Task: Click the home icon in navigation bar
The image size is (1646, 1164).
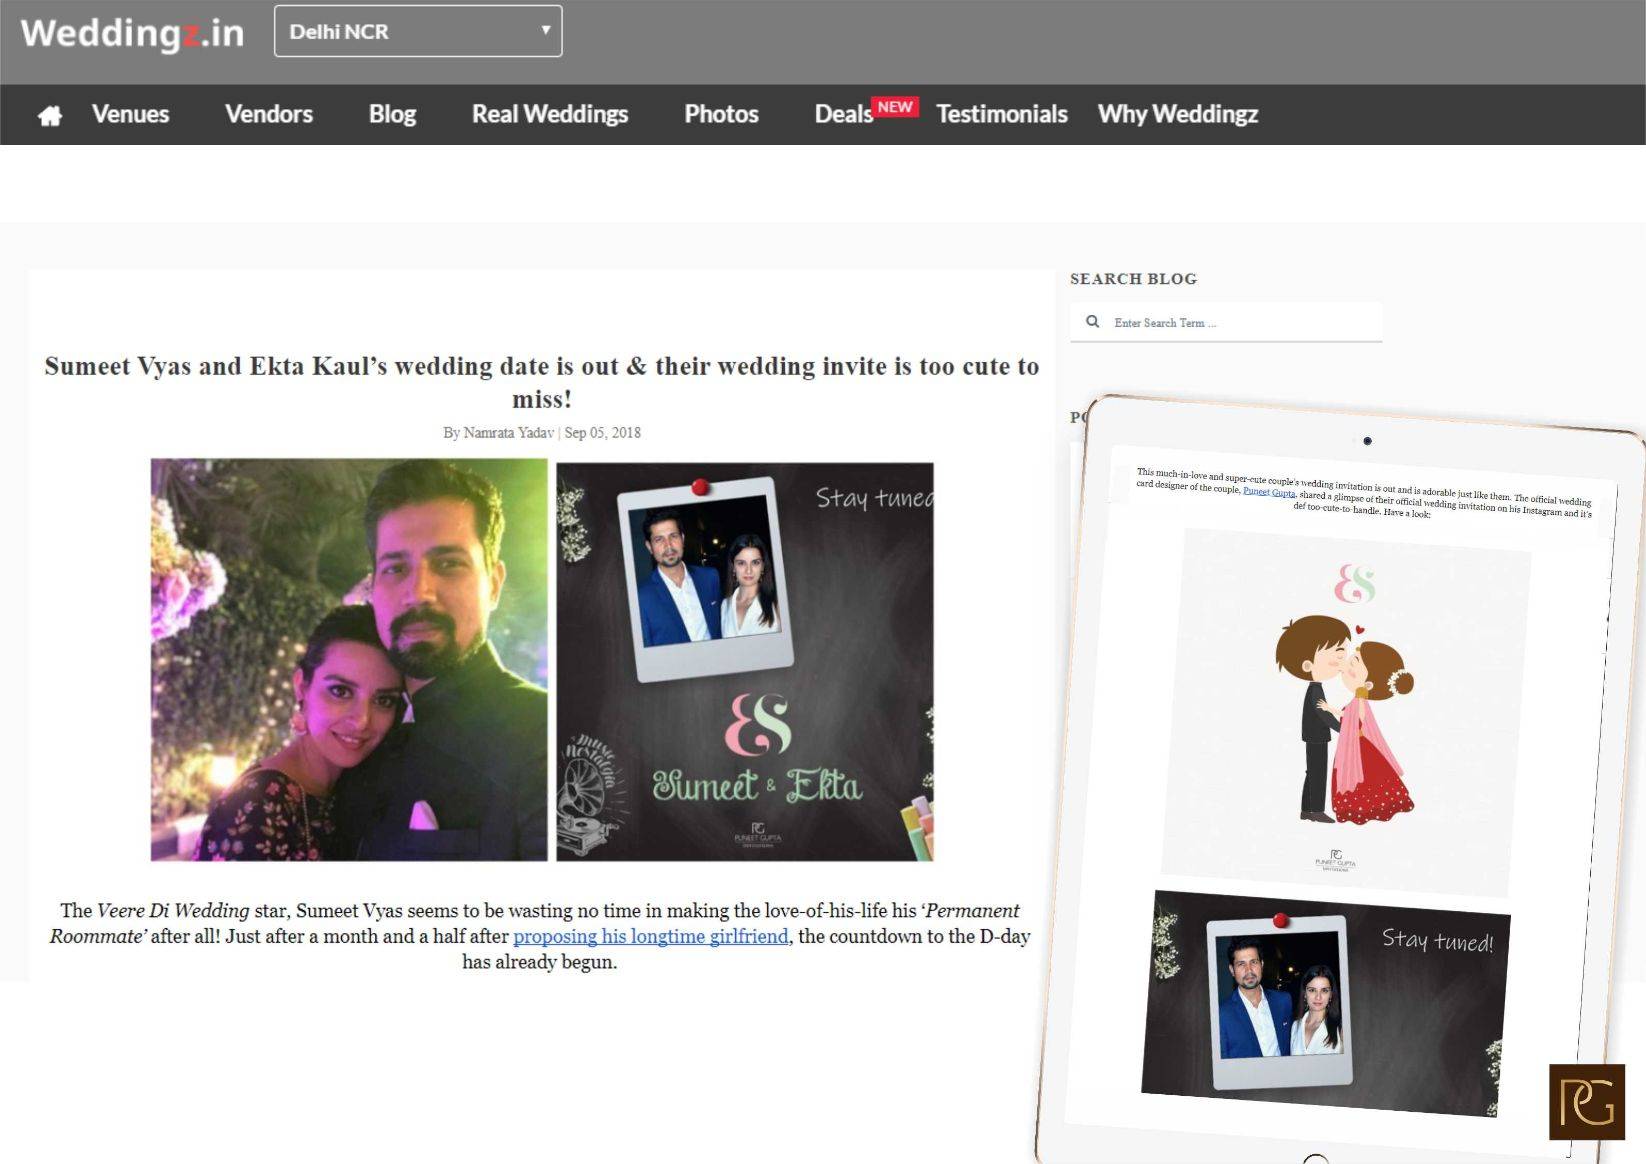Action: (49, 116)
